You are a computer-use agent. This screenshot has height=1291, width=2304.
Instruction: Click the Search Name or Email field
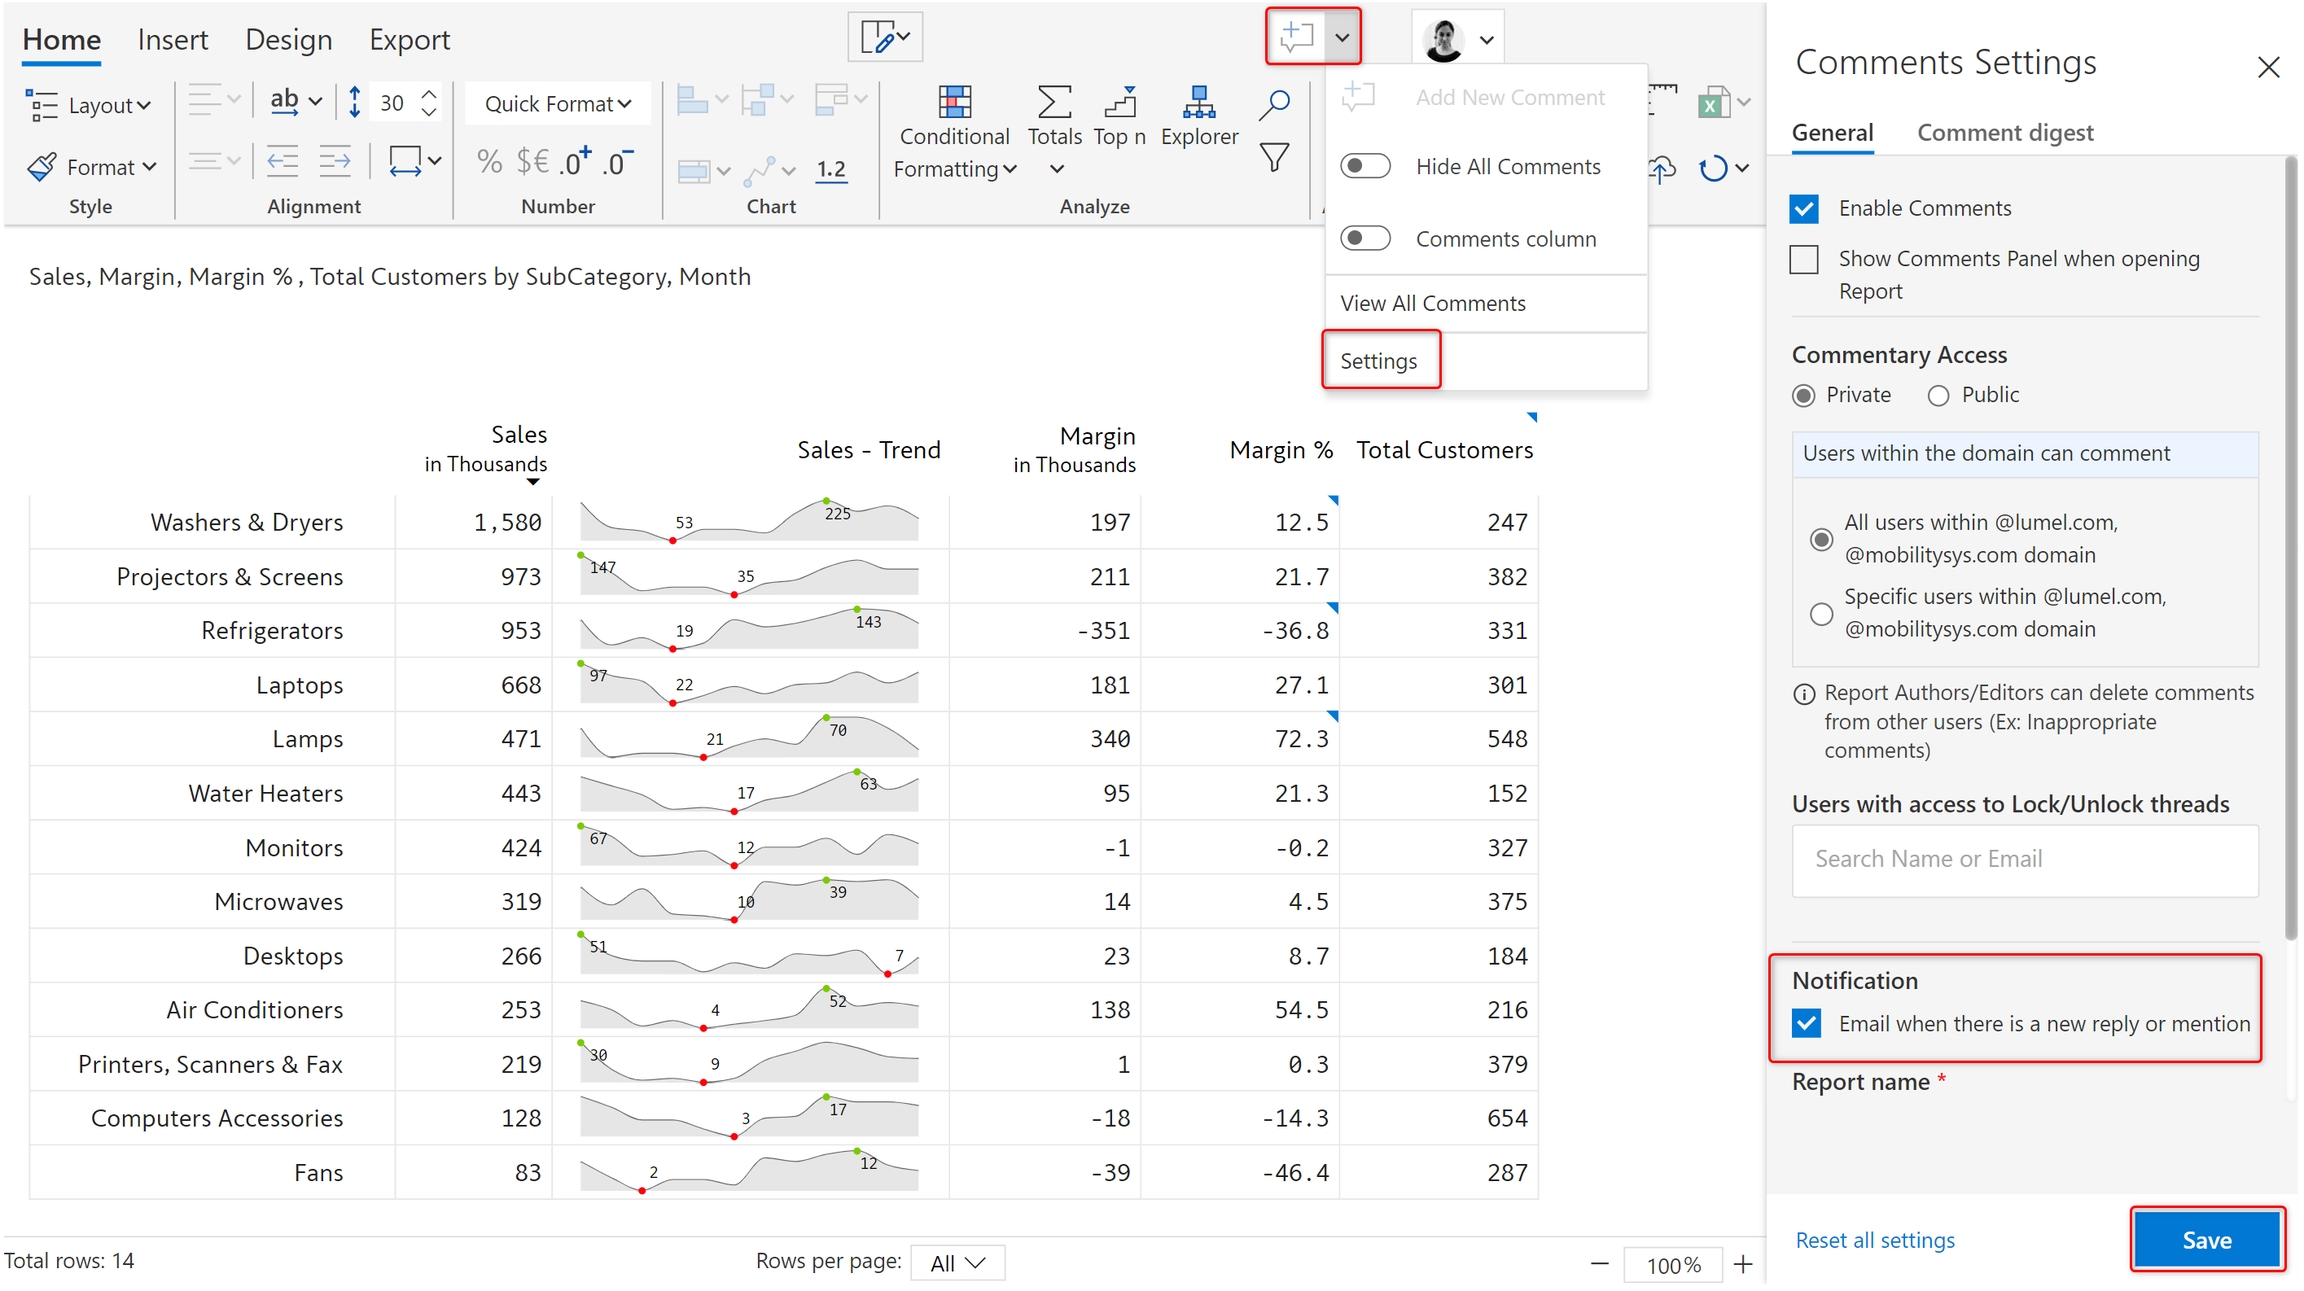(2024, 859)
